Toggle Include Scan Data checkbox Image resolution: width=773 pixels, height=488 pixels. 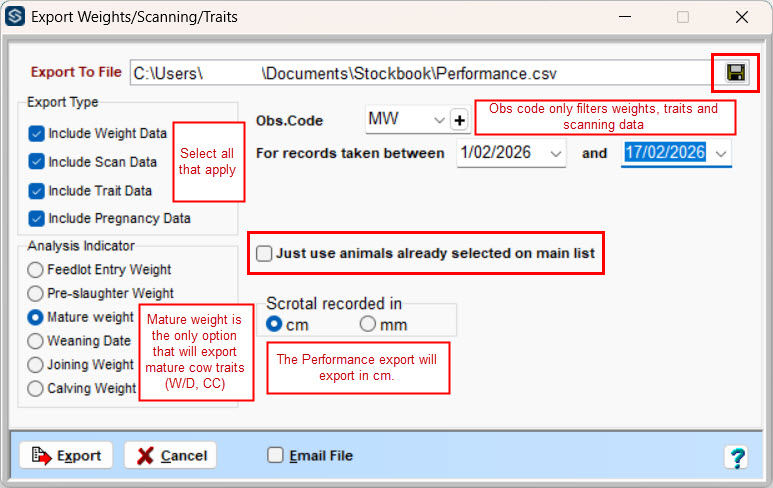[x=37, y=162]
